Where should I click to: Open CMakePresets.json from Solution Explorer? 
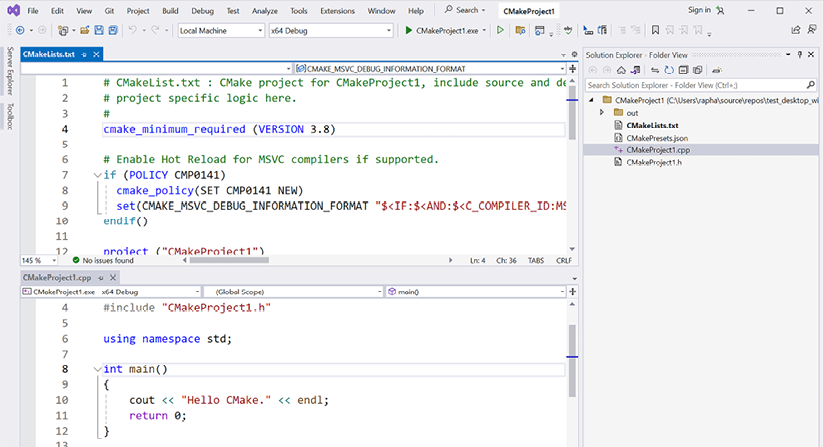(655, 137)
